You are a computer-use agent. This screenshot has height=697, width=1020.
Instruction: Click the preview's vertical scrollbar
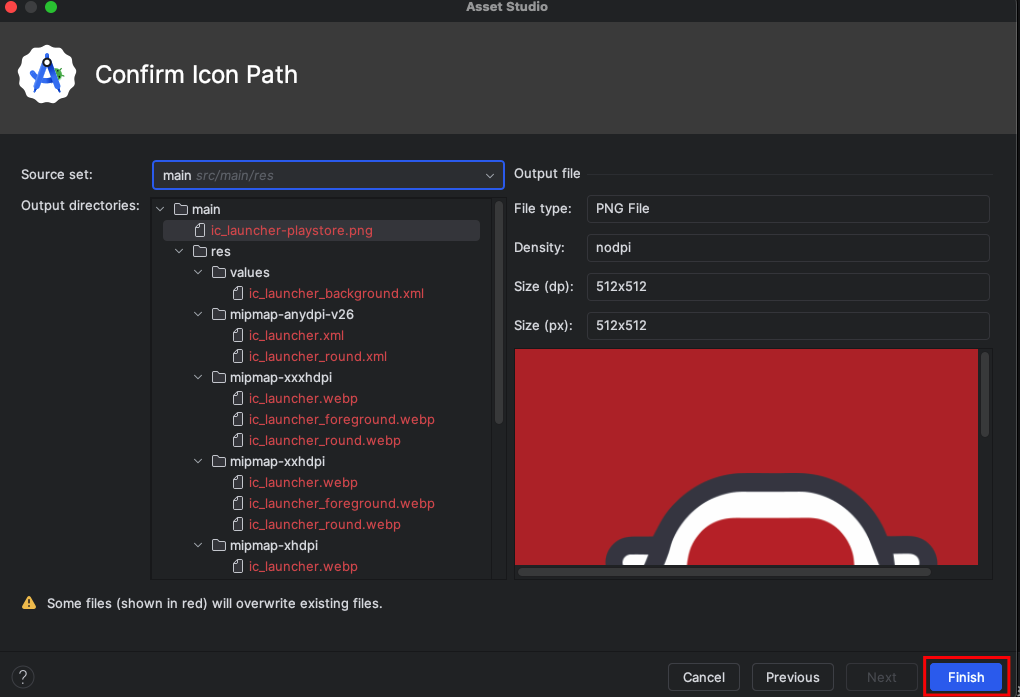coord(984,394)
